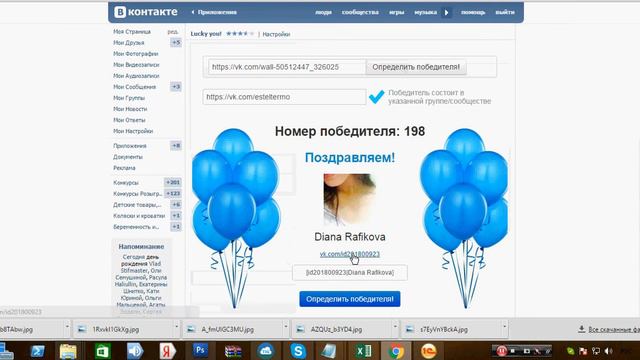Go back to 'Приложения' in header

pyautogui.click(x=214, y=12)
